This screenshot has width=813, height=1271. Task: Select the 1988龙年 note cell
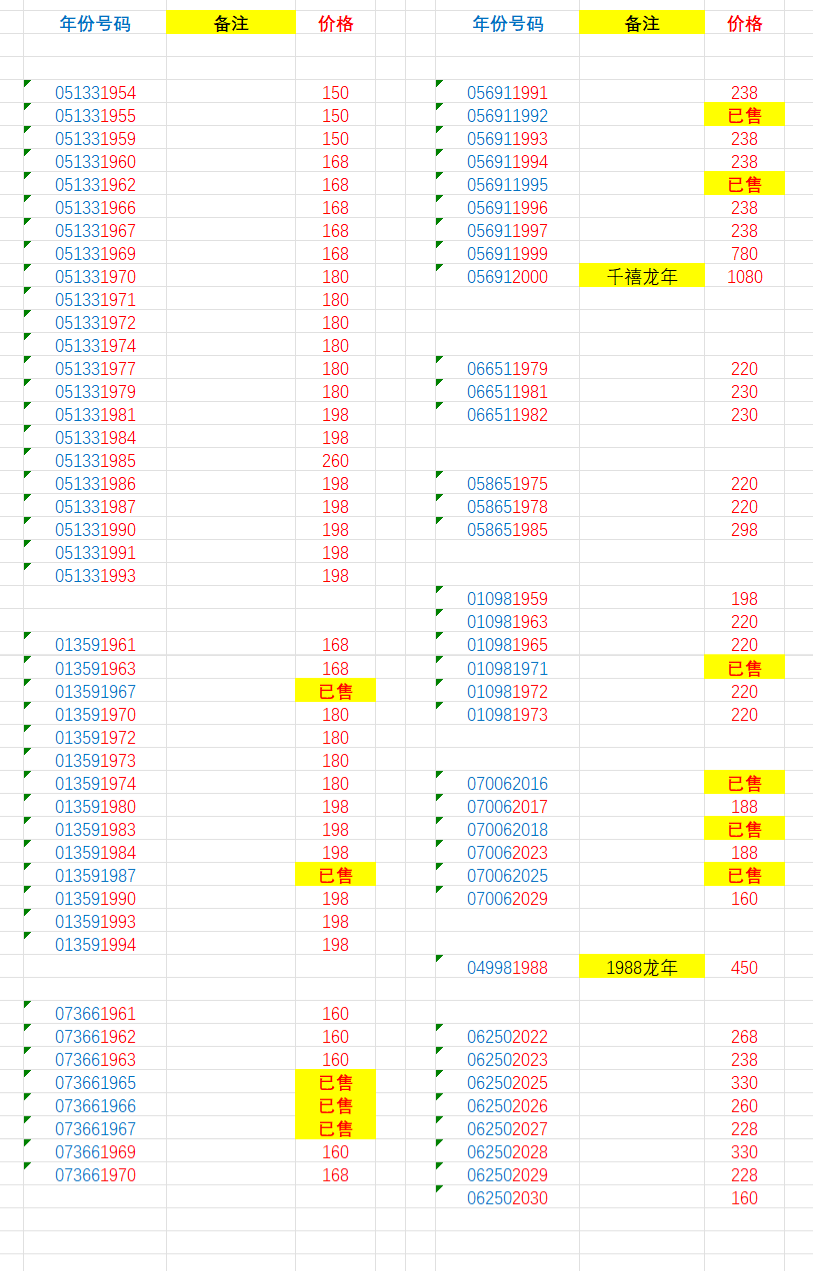pos(641,967)
